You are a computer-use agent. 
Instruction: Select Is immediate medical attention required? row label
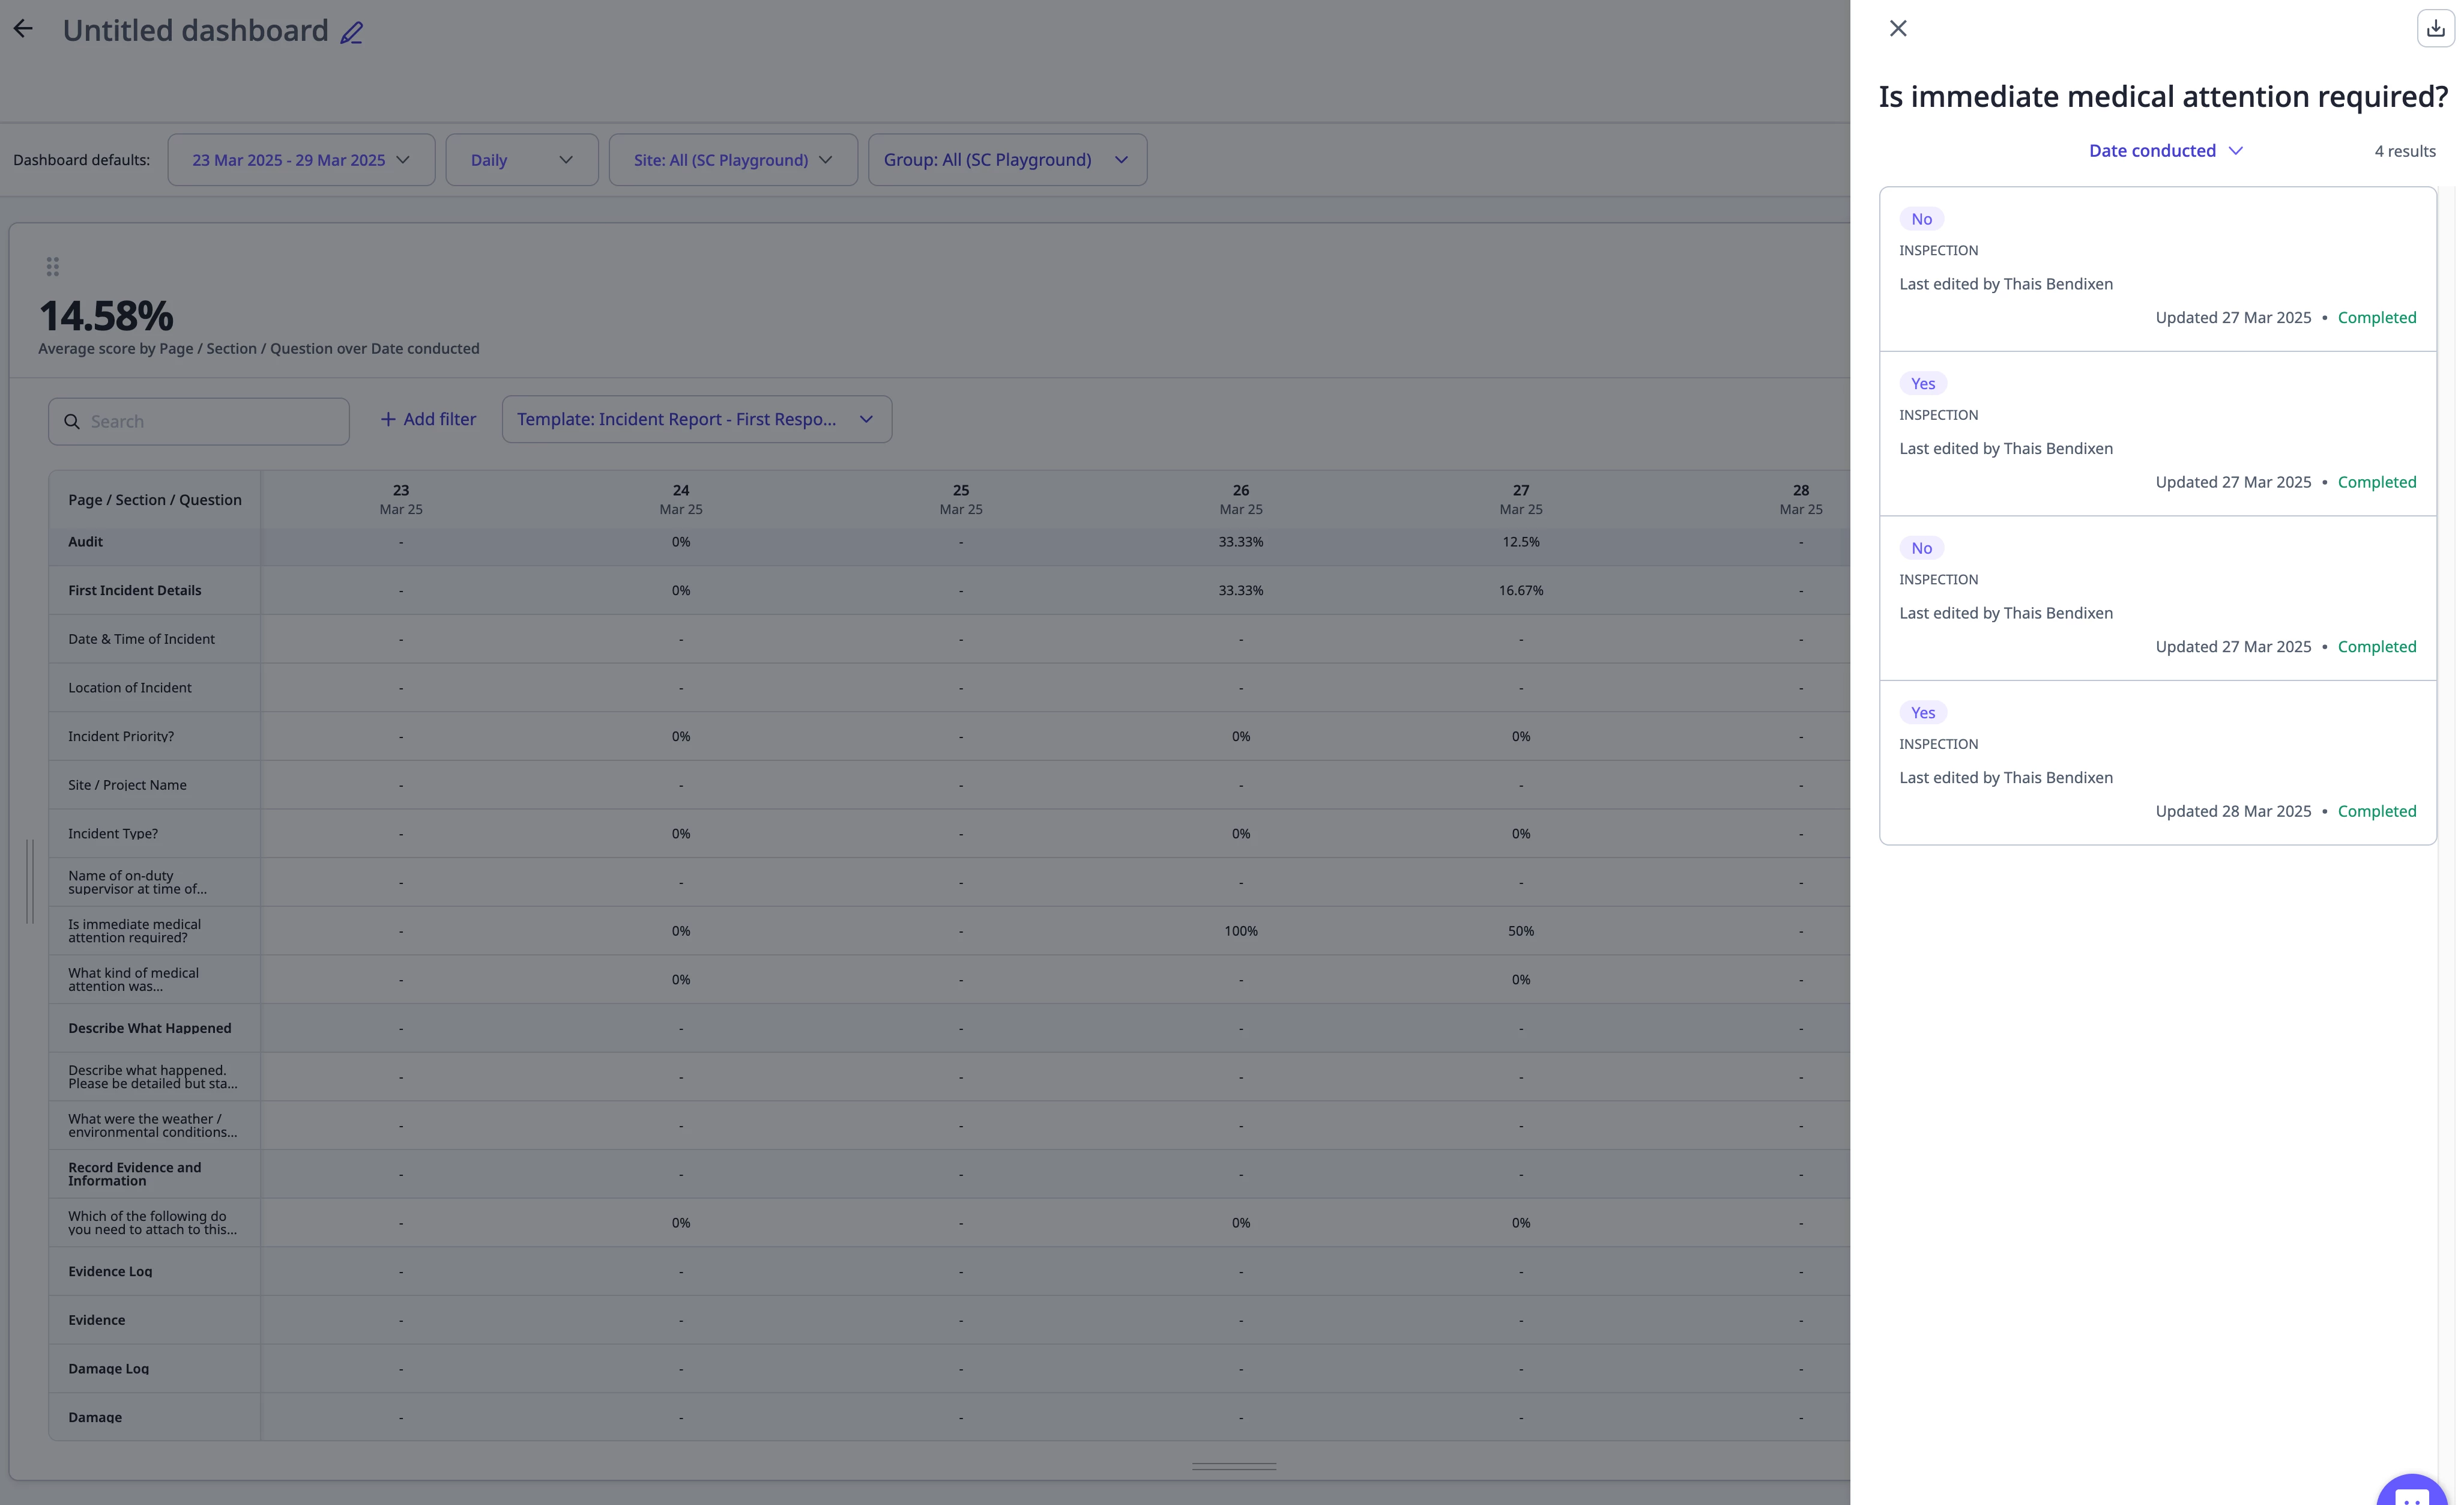pyautogui.click(x=134, y=931)
